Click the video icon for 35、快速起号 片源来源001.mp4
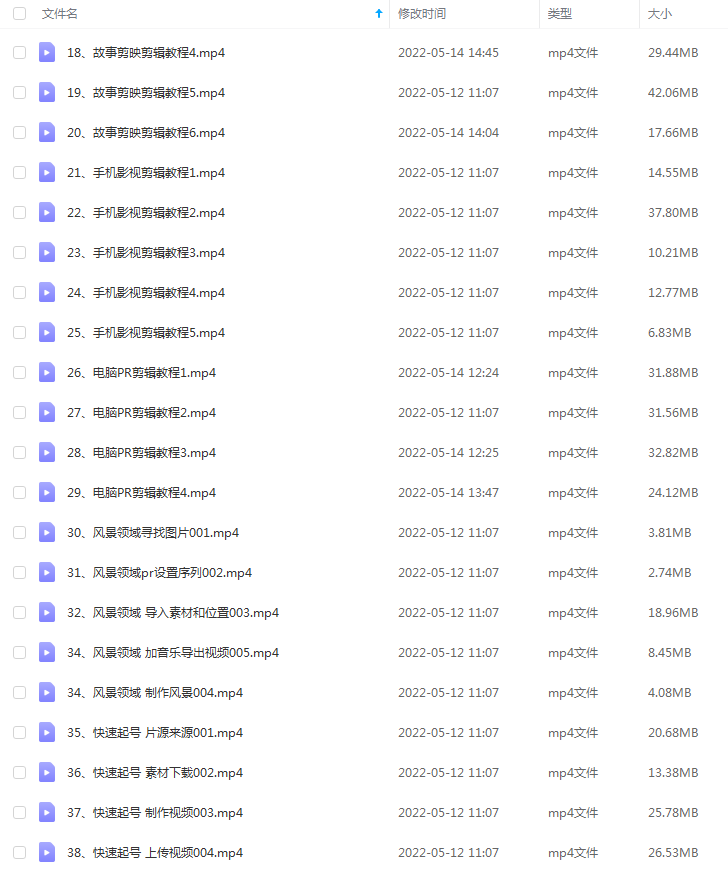Viewport: 728px width, 870px height. [x=47, y=732]
